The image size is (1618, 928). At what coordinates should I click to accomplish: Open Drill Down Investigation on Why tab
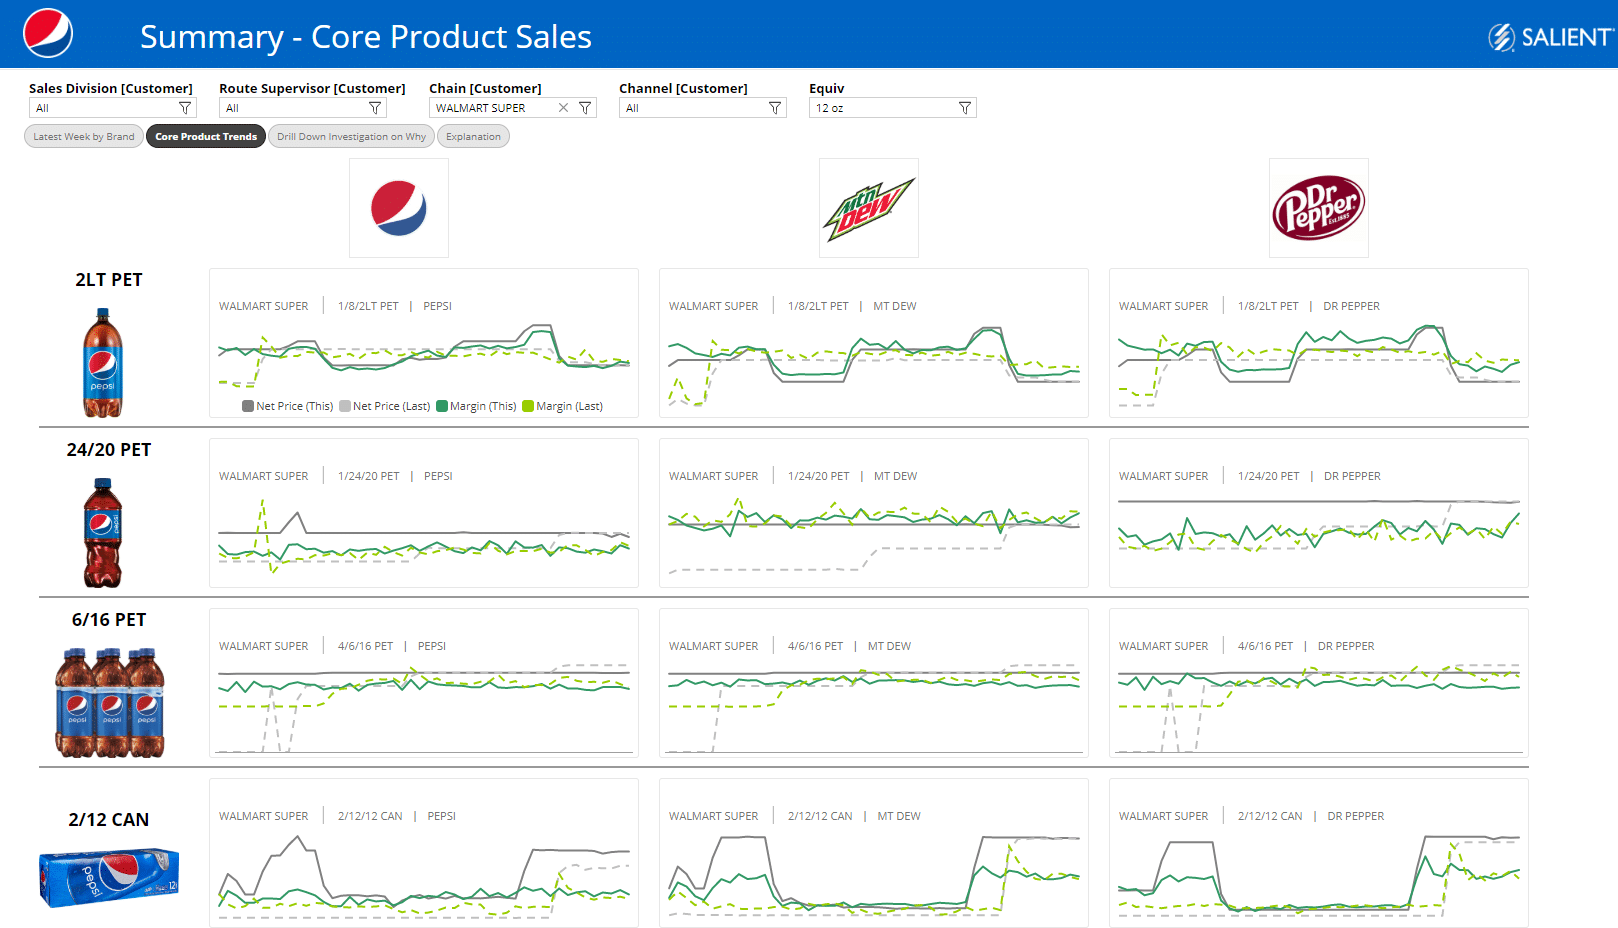coord(351,137)
